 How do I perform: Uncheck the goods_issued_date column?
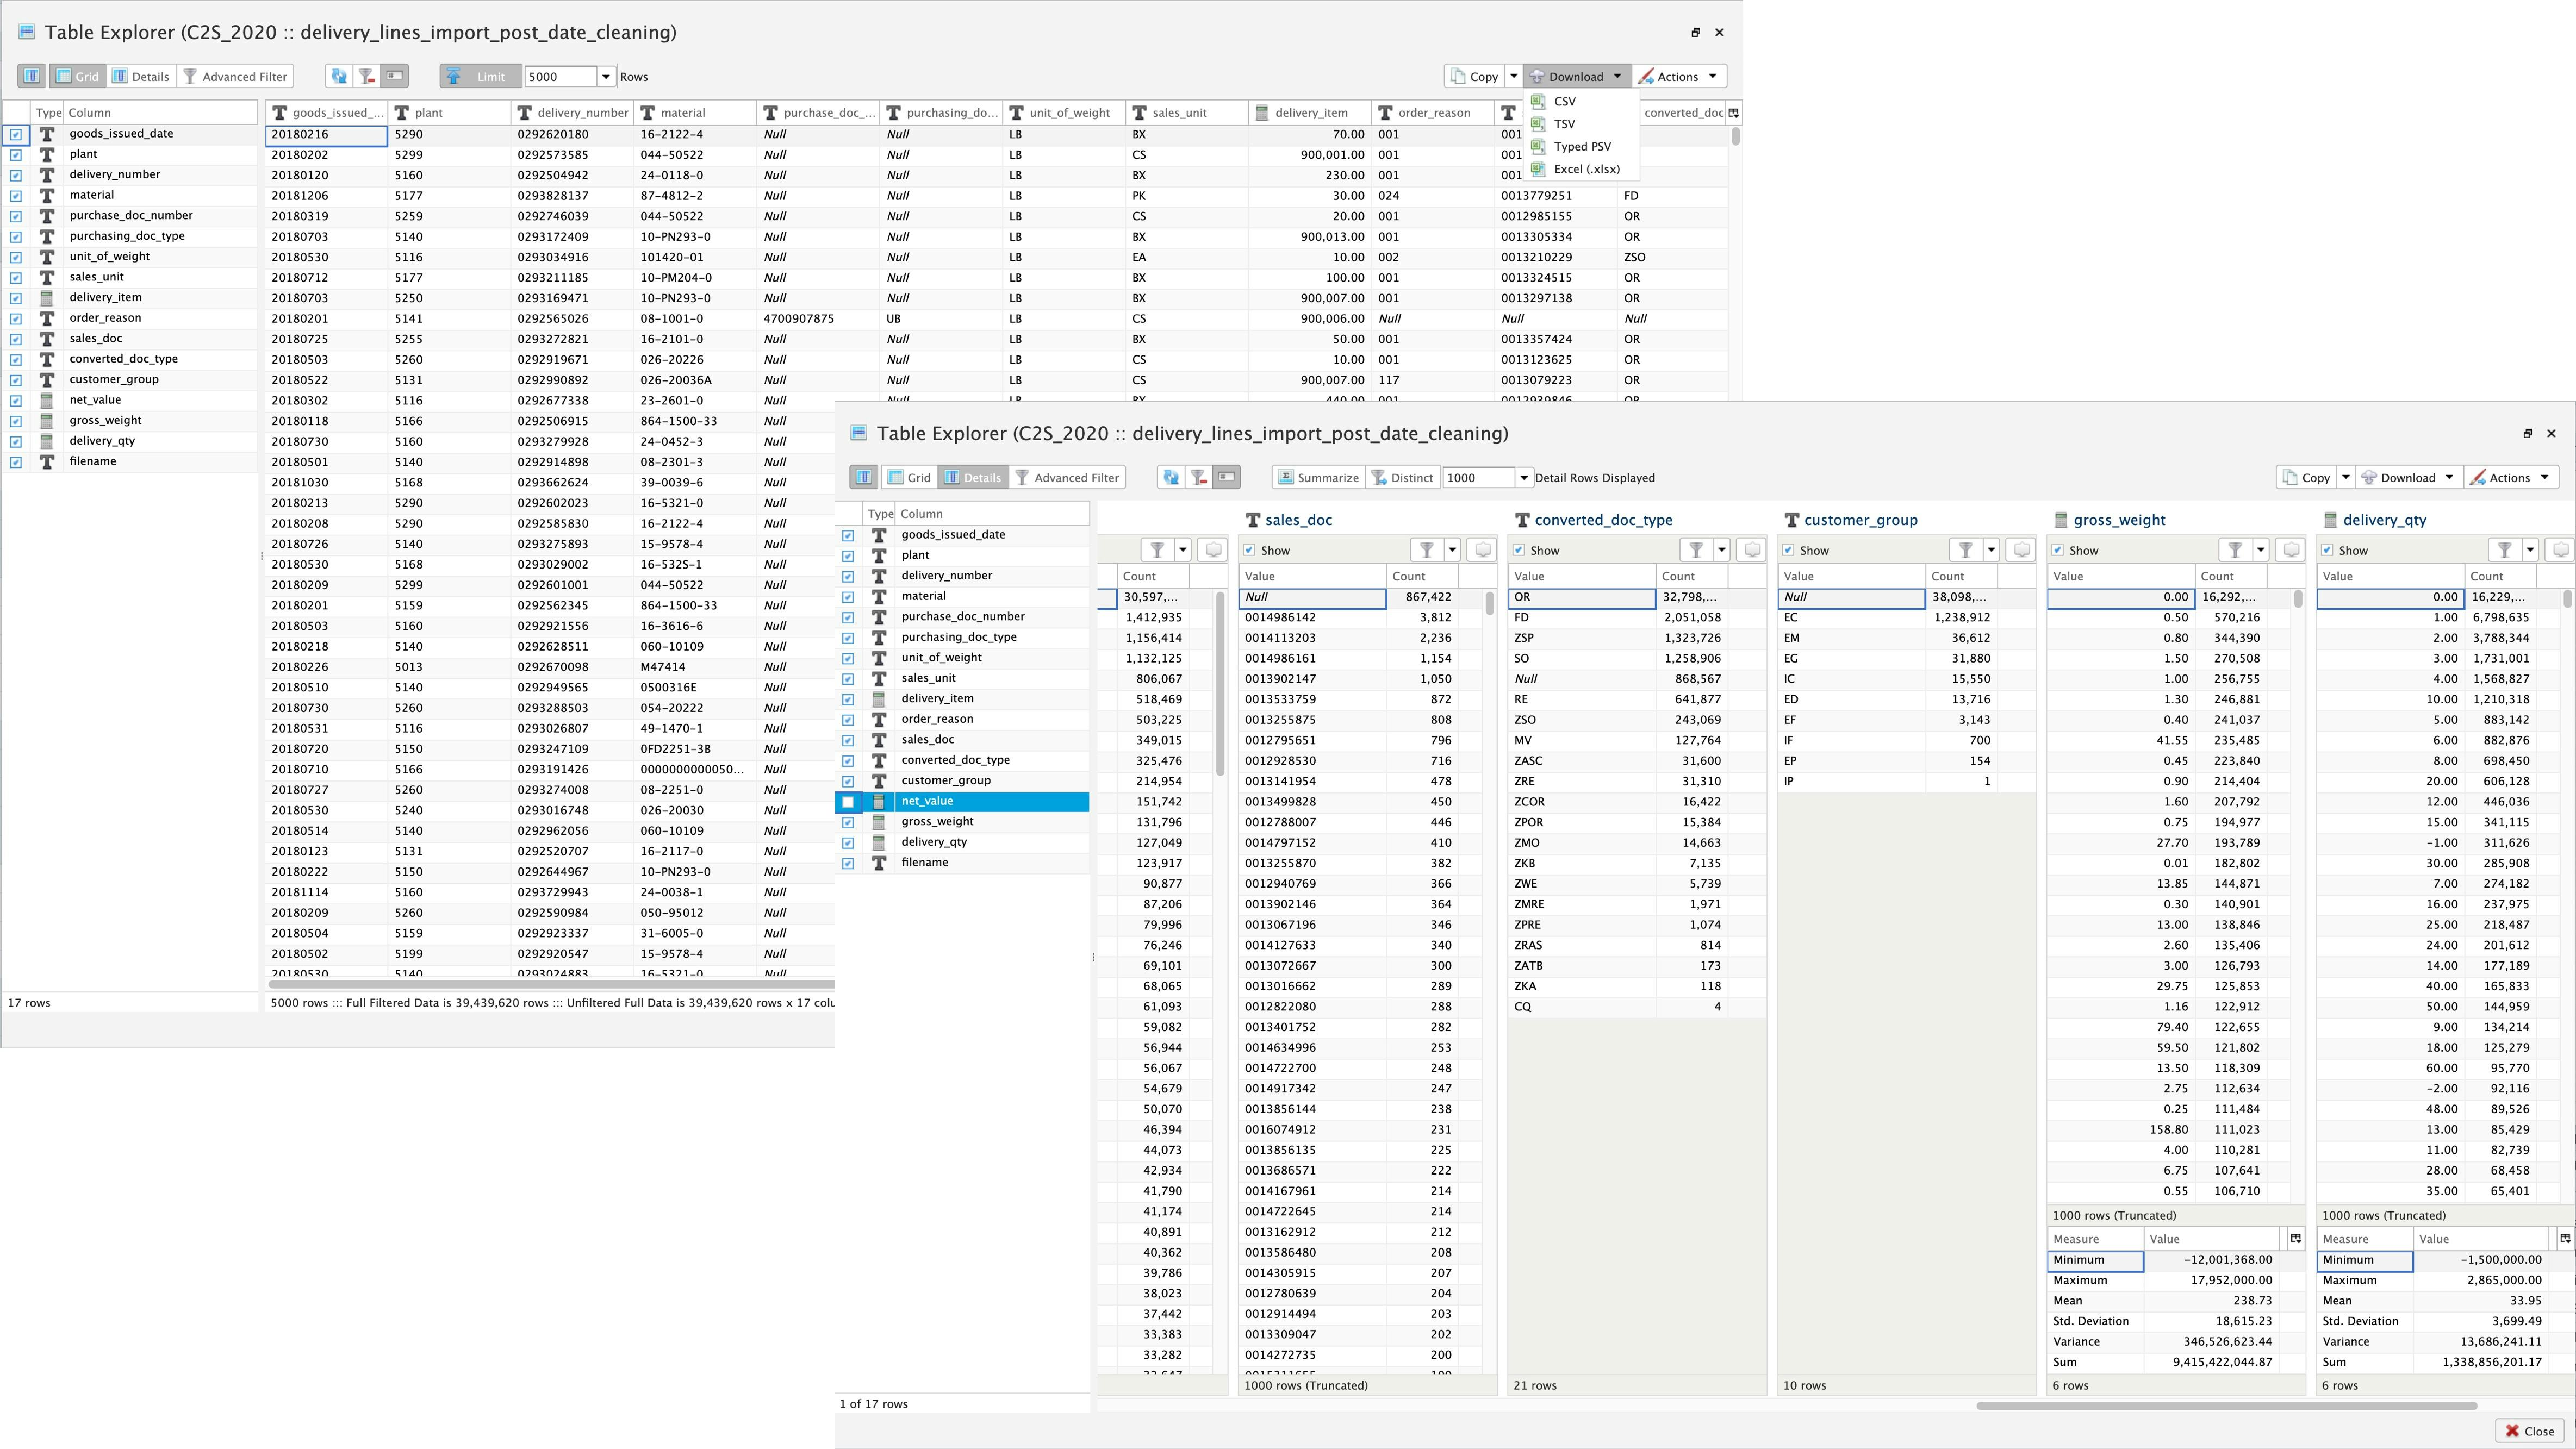(x=16, y=133)
